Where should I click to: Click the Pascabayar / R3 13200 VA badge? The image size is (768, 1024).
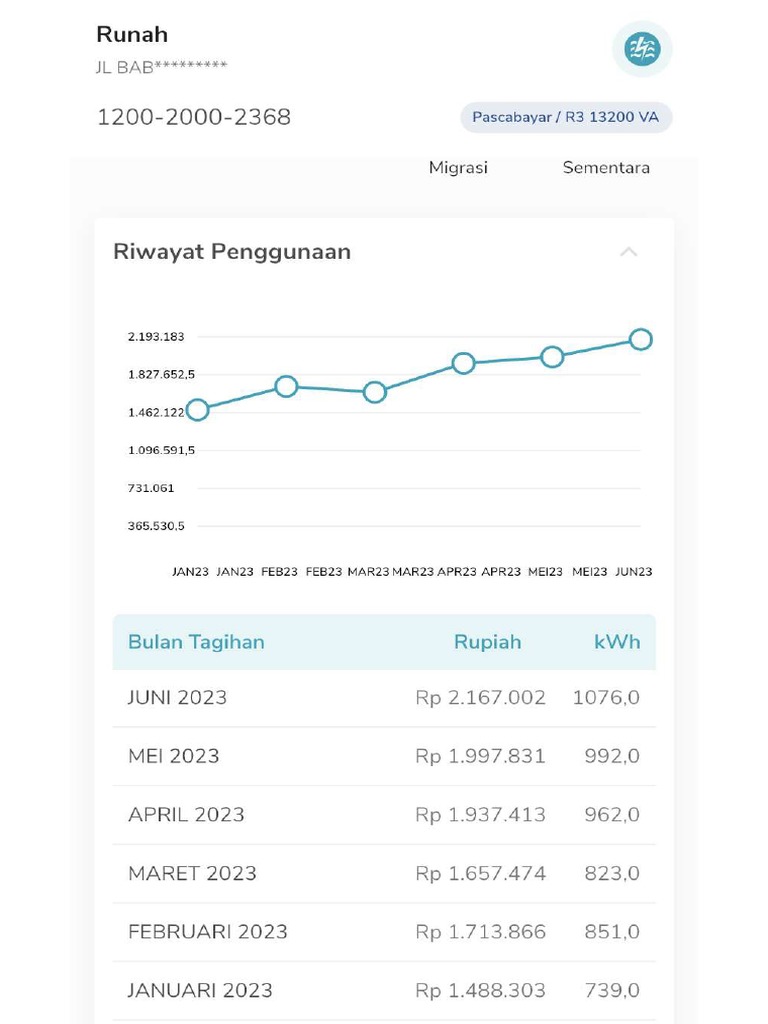tap(566, 117)
